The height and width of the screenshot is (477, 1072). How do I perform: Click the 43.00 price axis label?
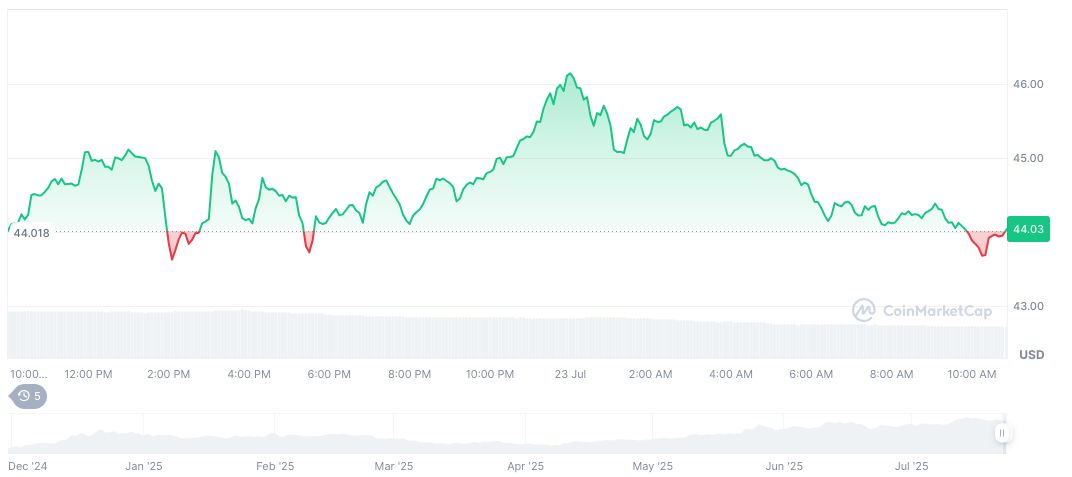(1028, 306)
